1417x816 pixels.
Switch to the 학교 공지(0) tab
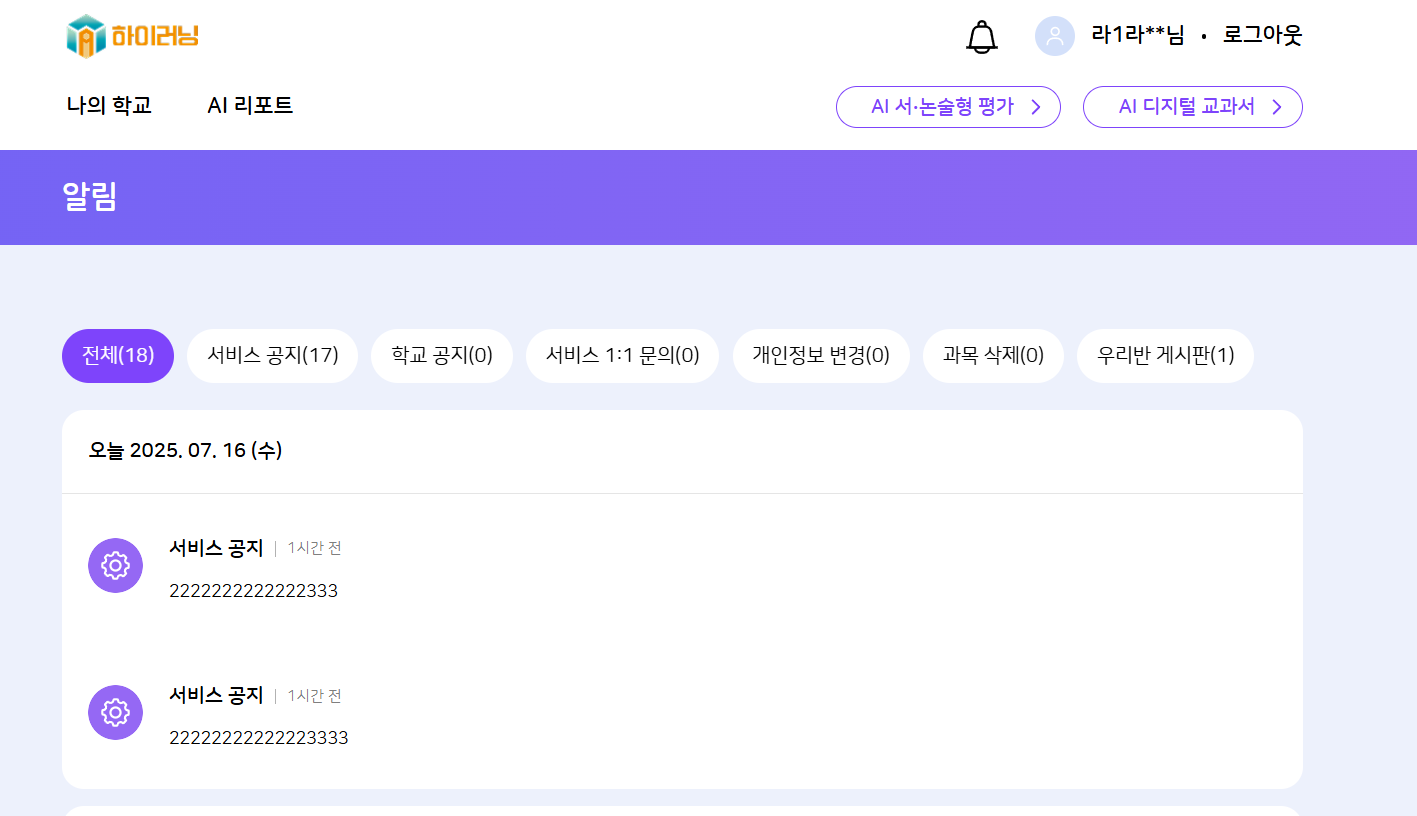[x=441, y=356]
